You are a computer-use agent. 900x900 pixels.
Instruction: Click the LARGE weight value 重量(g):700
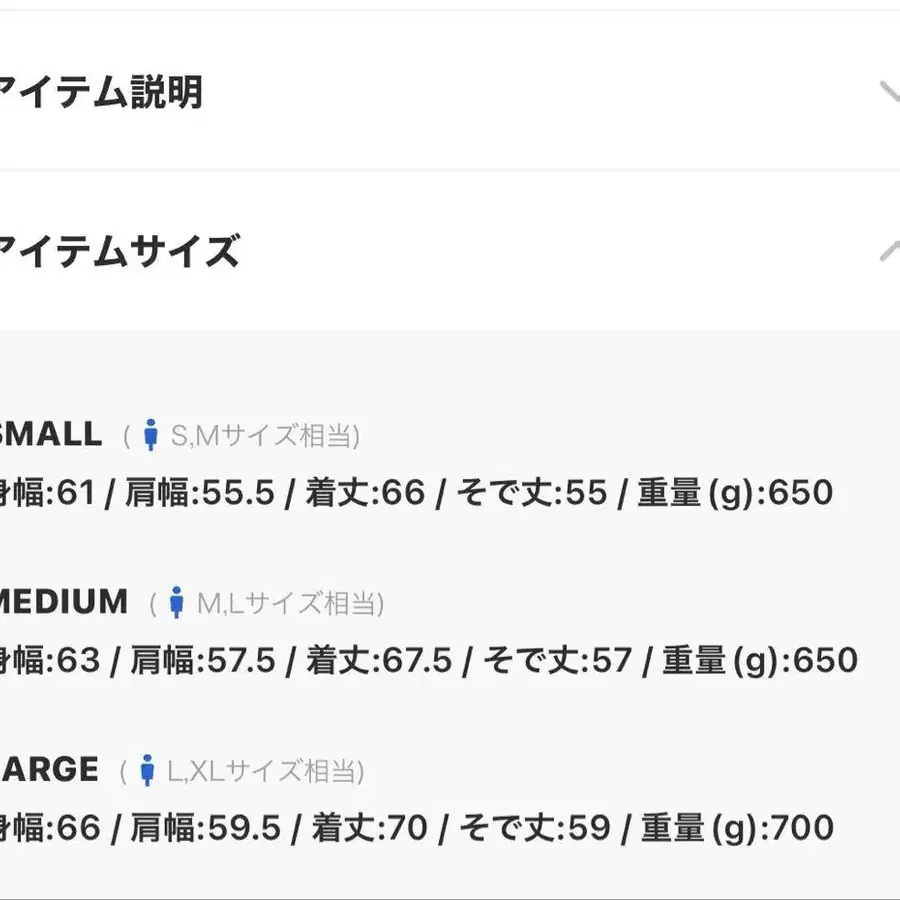737,828
